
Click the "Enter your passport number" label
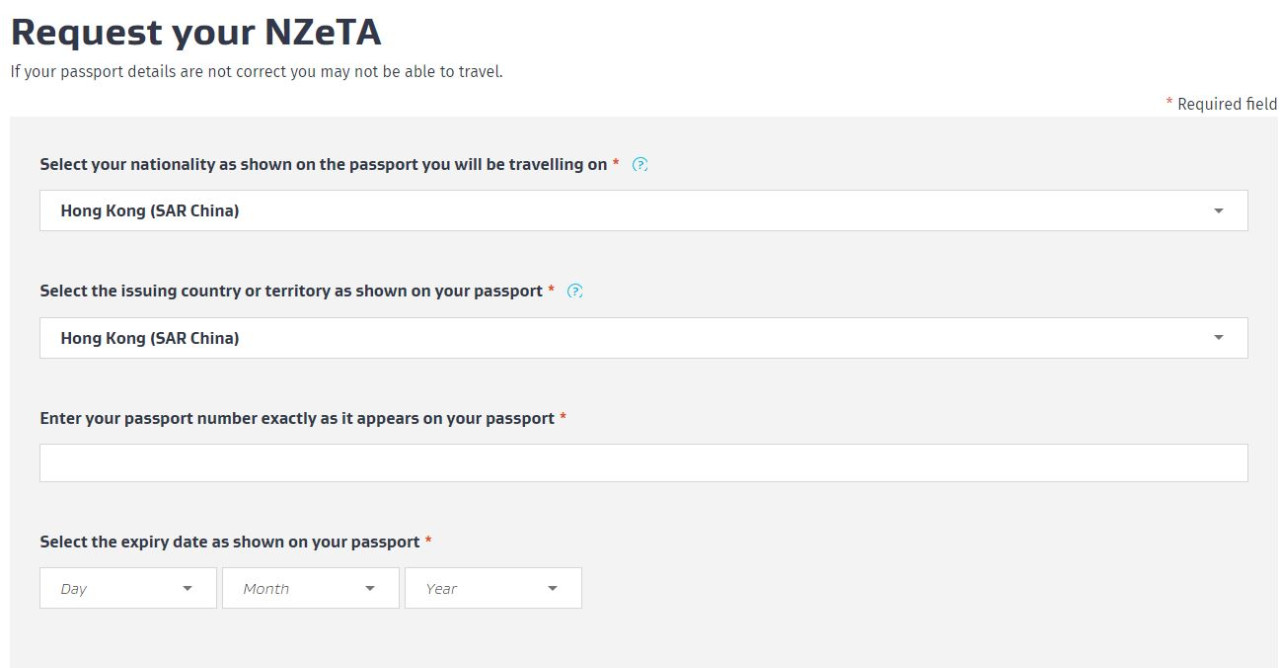(x=296, y=419)
